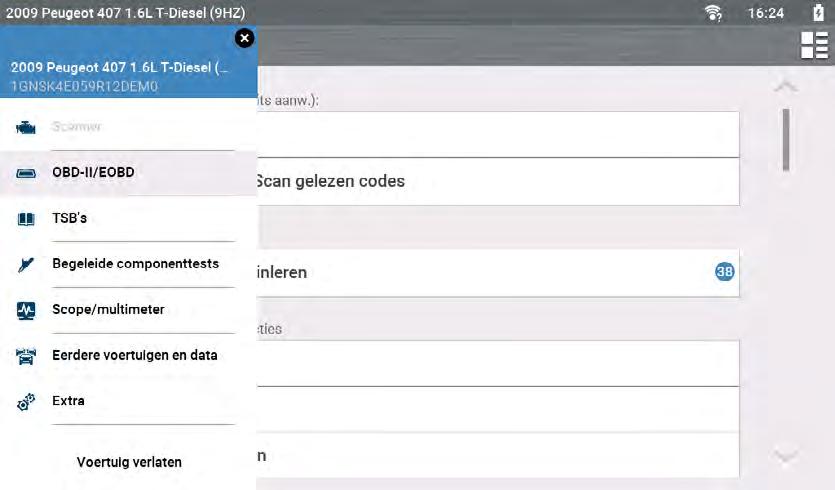Click the scroll down chevron
The height and width of the screenshot is (490, 835).
coord(785,456)
